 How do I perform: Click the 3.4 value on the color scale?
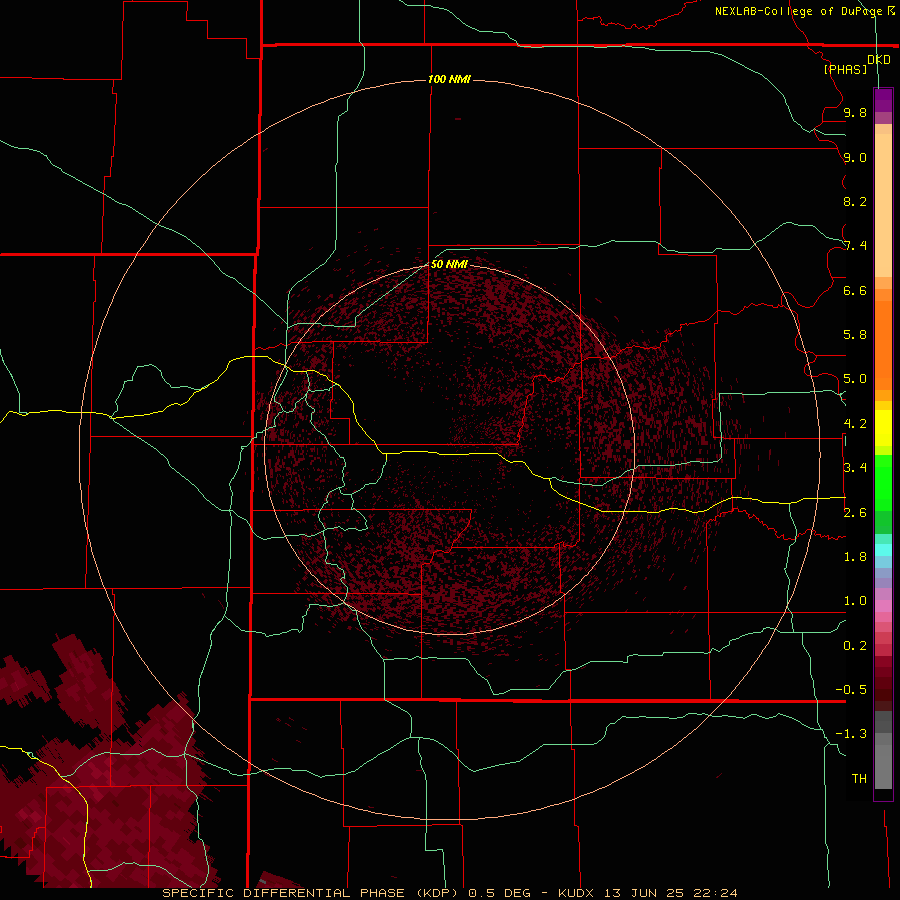click(x=855, y=468)
